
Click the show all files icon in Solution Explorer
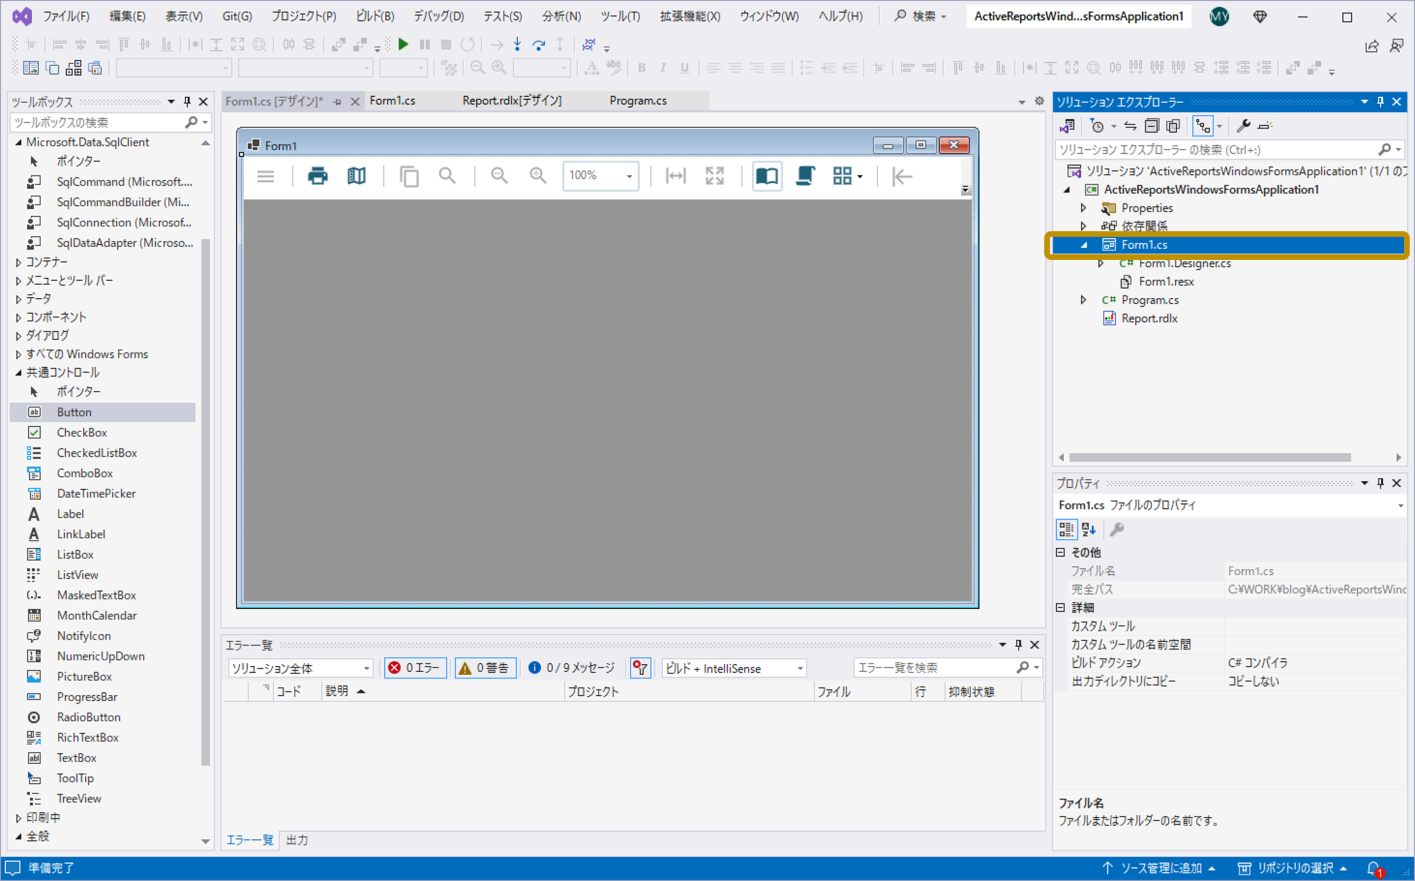[1173, 126]
